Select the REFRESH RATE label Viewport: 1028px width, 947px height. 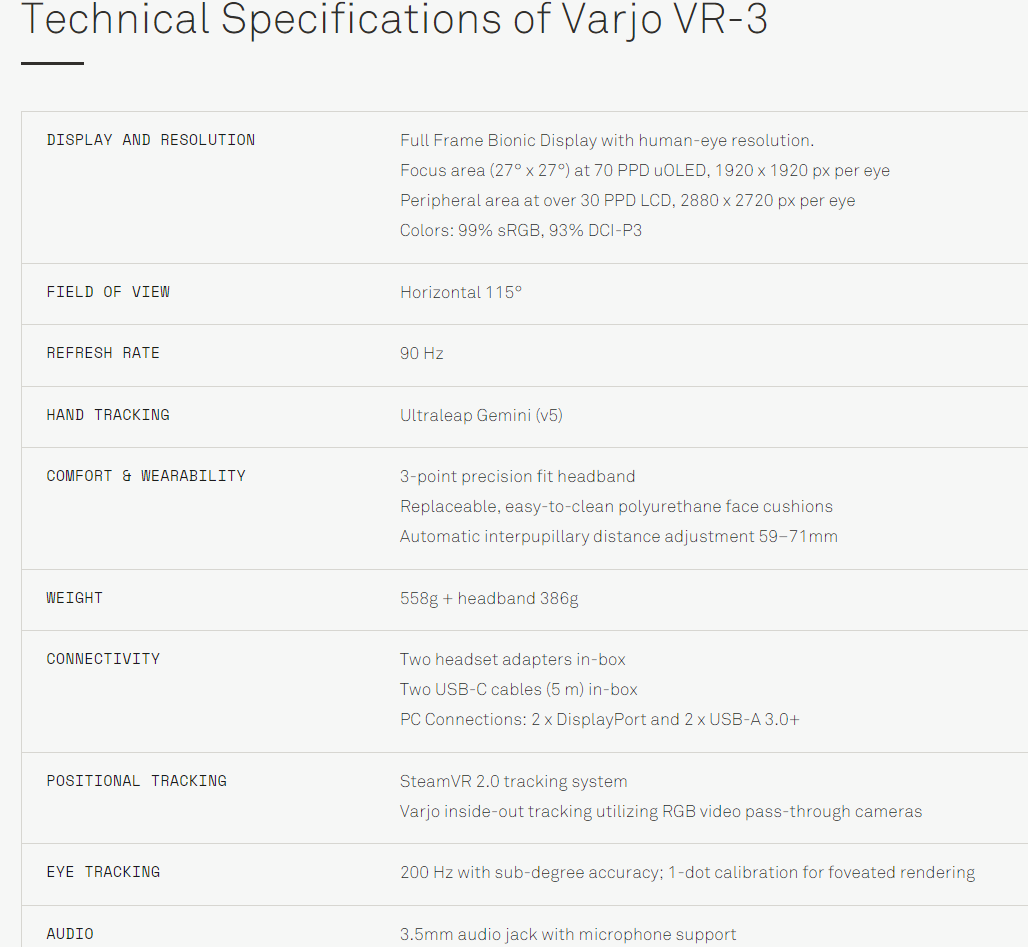(x=103, y=353)
